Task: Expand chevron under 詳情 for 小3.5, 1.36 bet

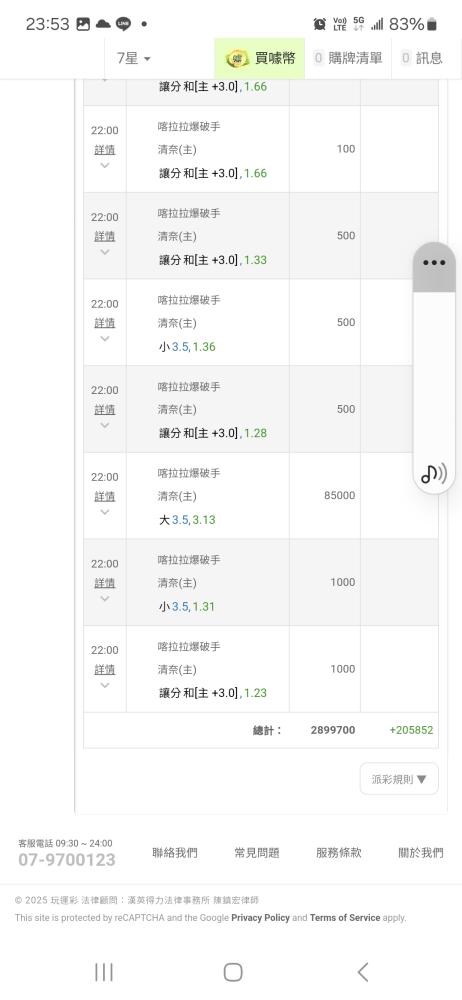Action: point(105,338)
